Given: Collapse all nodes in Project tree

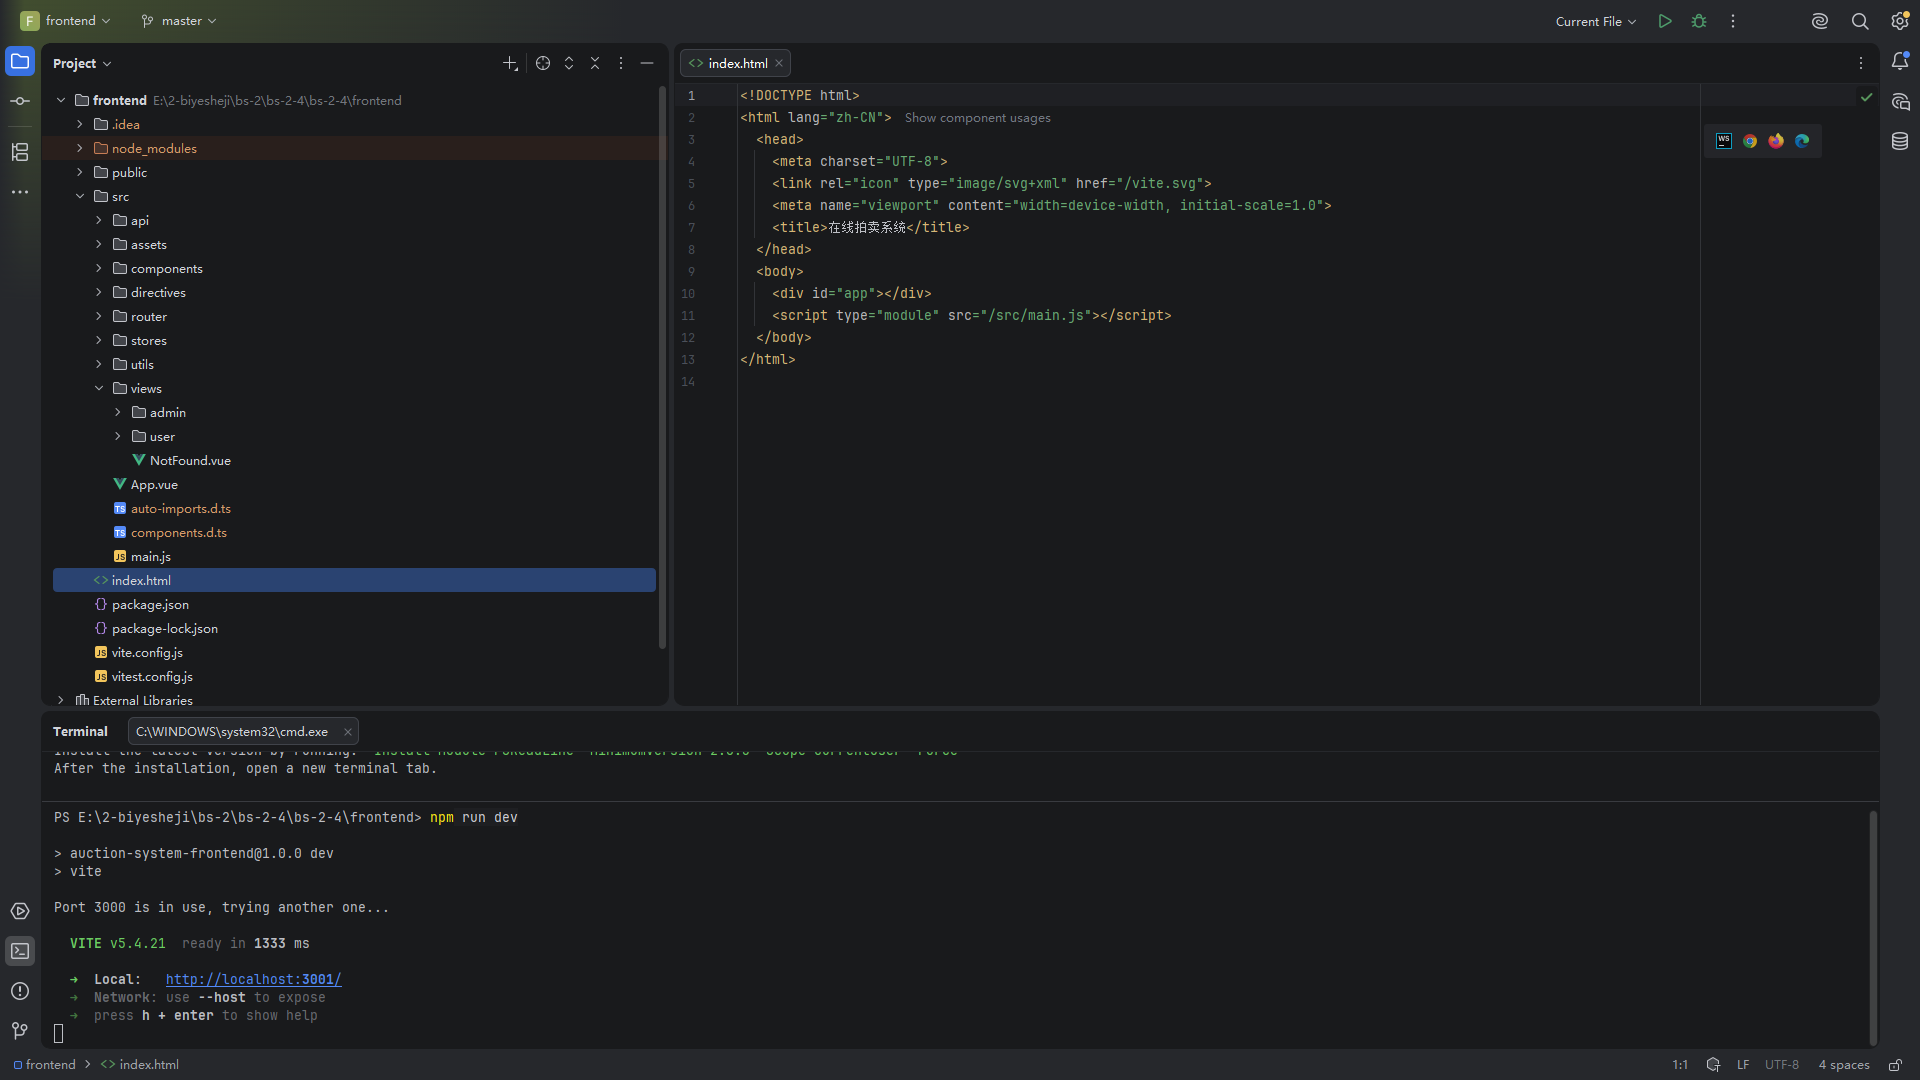Looking at the screenshot, I should tap(595, 63).
